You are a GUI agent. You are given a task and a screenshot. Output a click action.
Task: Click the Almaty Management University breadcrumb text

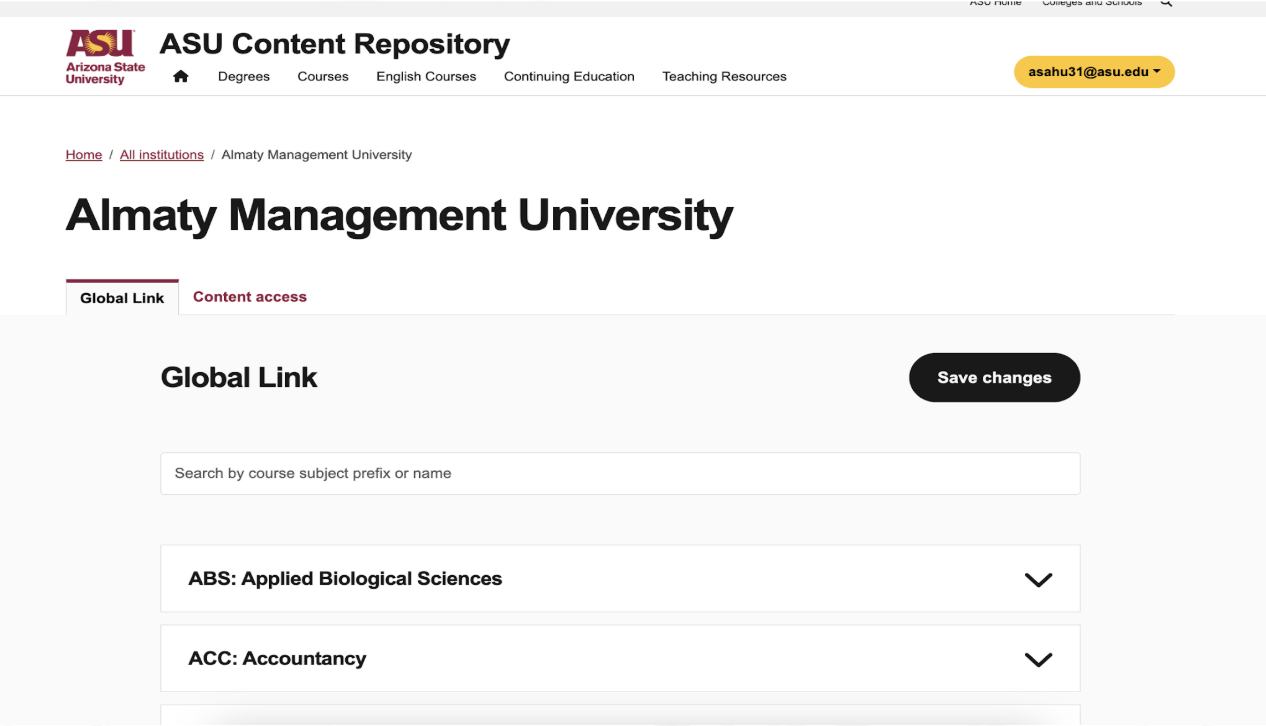[x=316, y=155]
